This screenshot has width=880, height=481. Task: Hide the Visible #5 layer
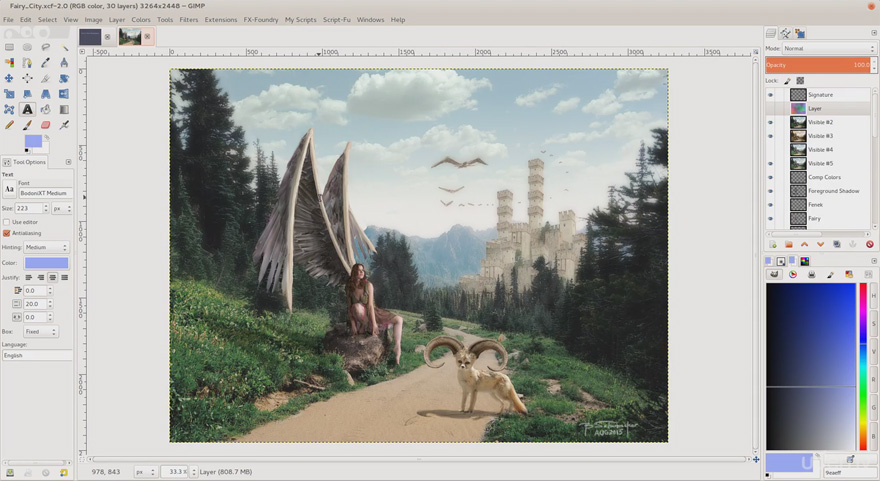[771, 163]
